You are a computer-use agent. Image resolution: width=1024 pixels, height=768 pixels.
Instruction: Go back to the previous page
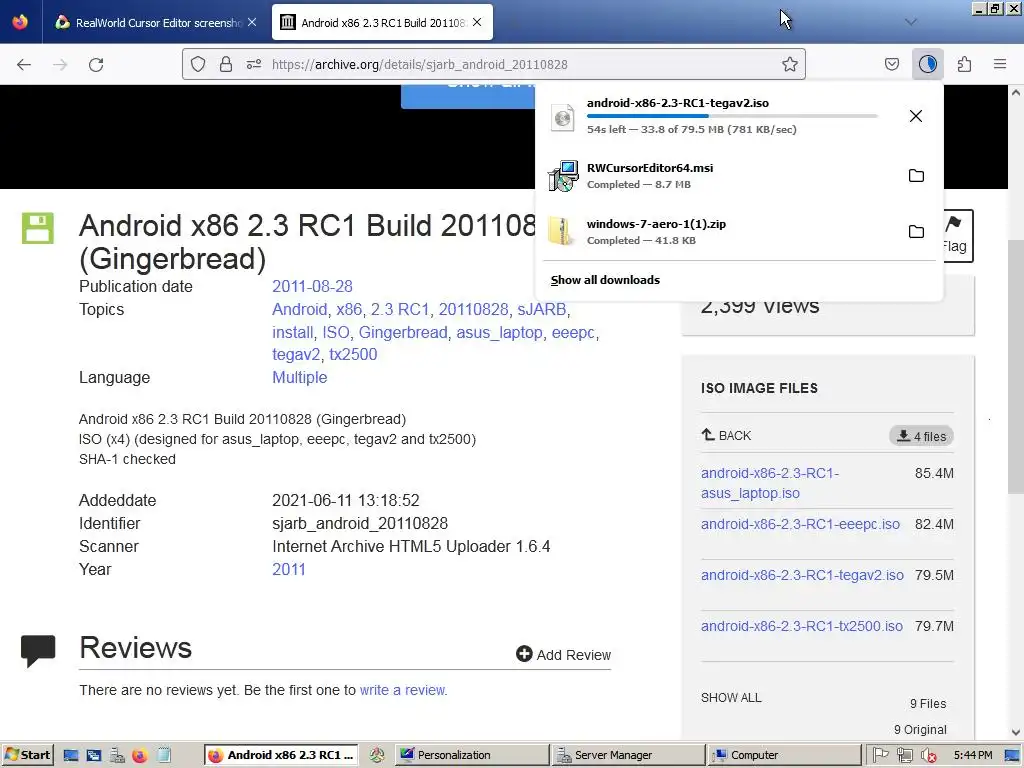(24, 65)
